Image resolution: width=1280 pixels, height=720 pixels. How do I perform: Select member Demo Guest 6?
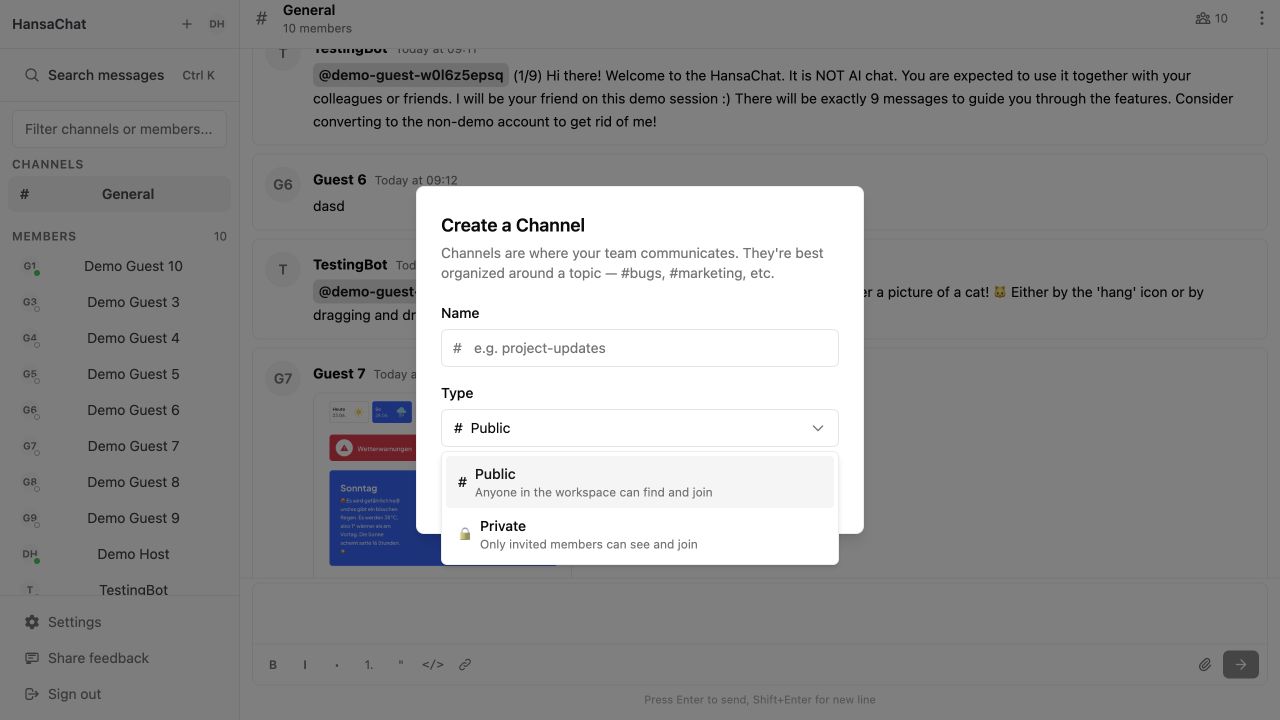tap(119, 410)
